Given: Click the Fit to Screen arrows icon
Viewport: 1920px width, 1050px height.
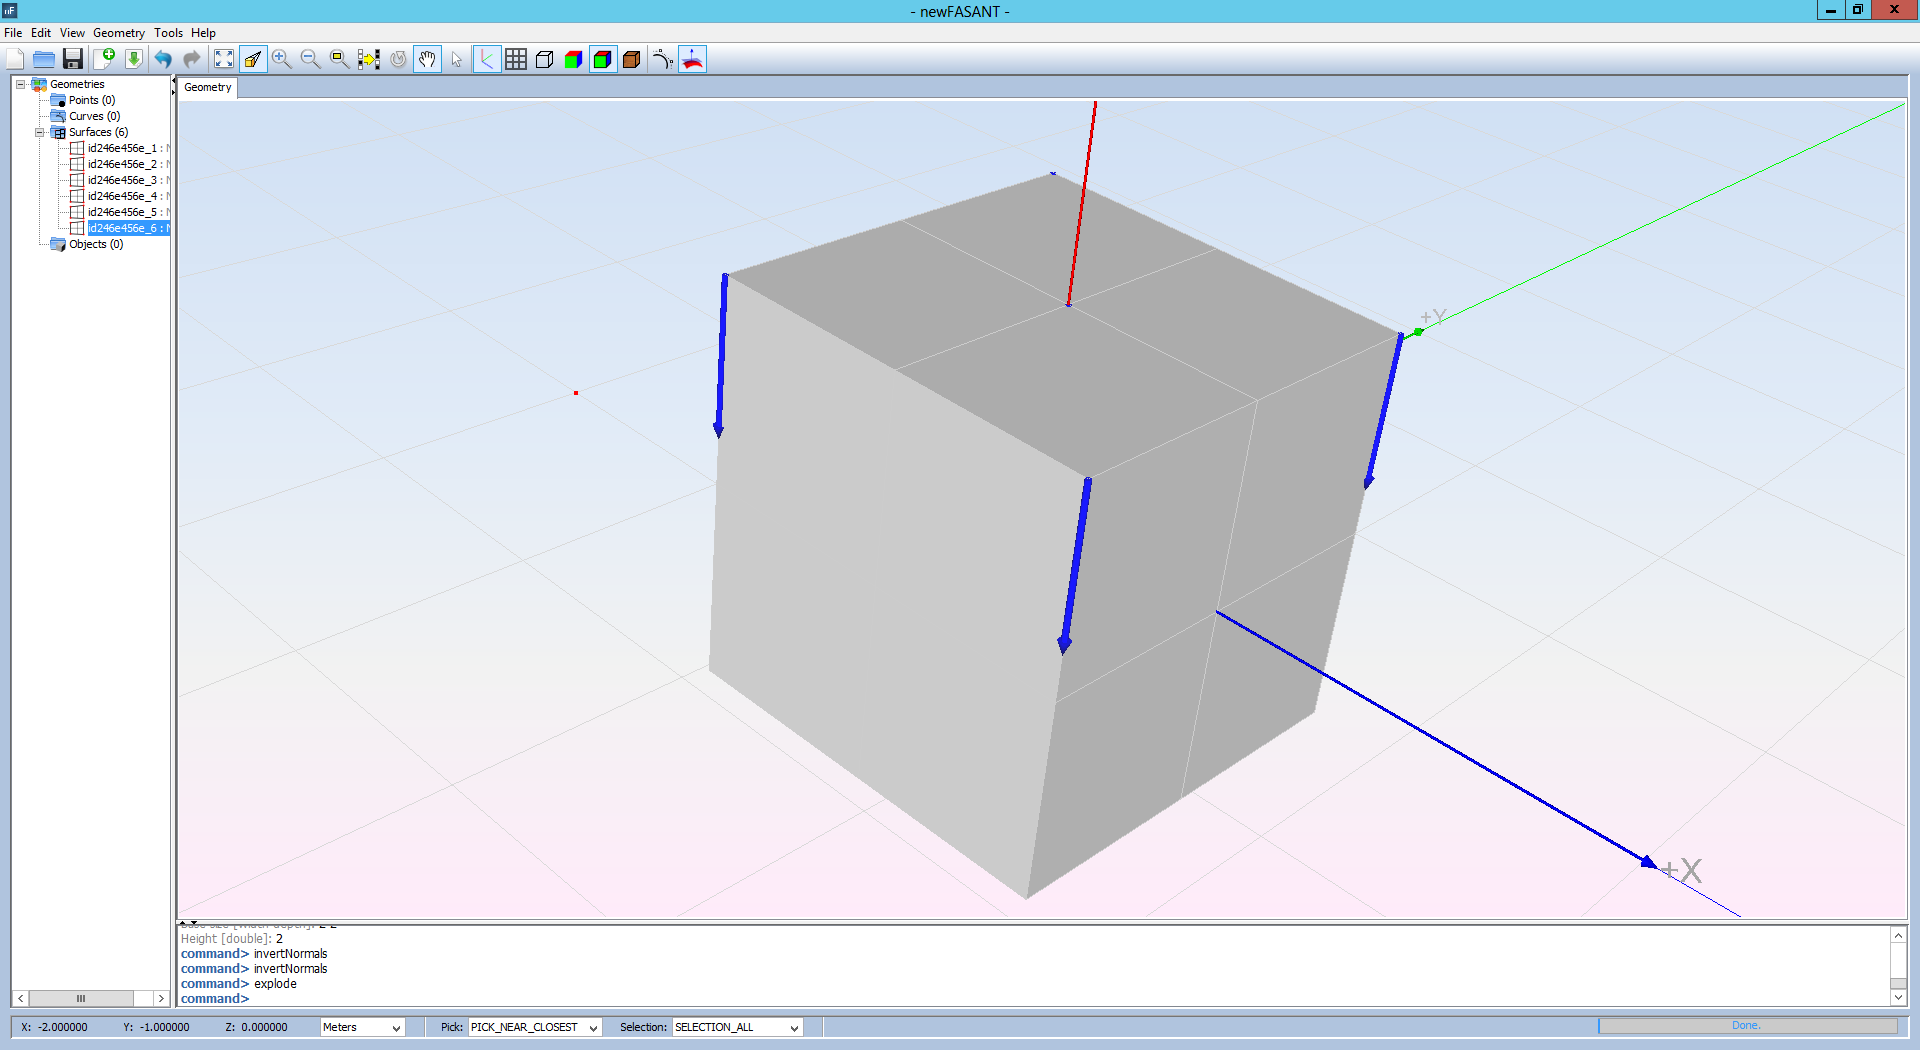Looking at the screenshot, I should click(224, 60).
